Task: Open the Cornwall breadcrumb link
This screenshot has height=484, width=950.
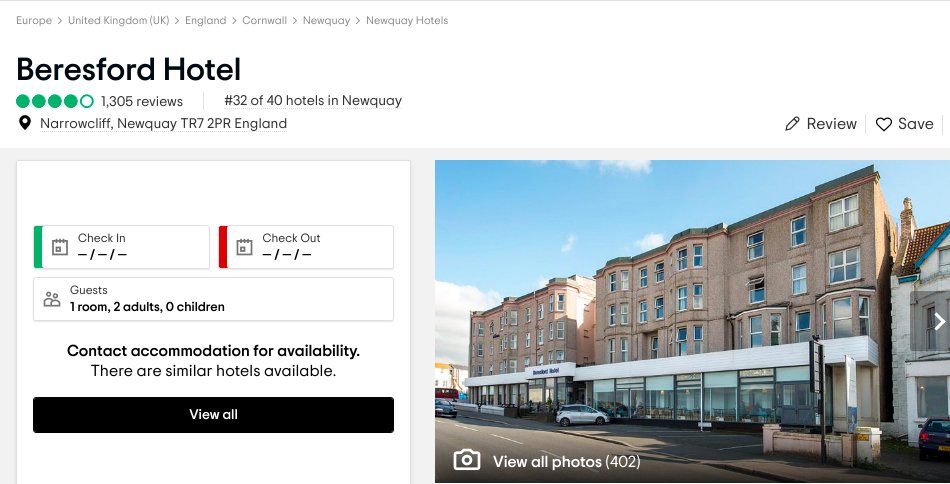Action: pyautogui.click(x=264, y=21)
